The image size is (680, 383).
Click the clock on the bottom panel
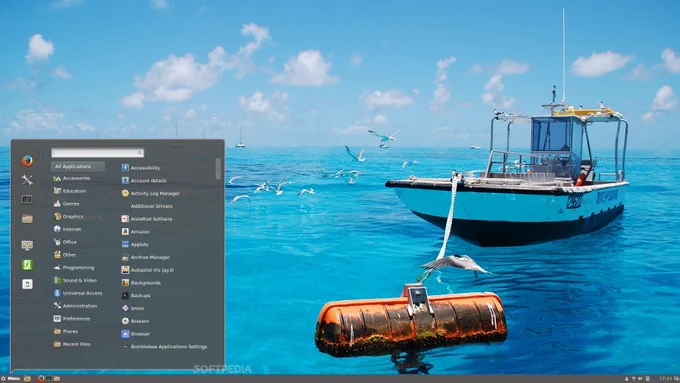(x=665, y=379)
